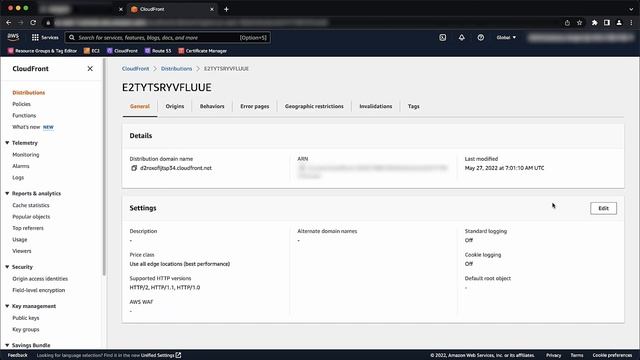The image size is (640, 360).
Task: Open a new browser tab
Action: click(x=226, y=9)
